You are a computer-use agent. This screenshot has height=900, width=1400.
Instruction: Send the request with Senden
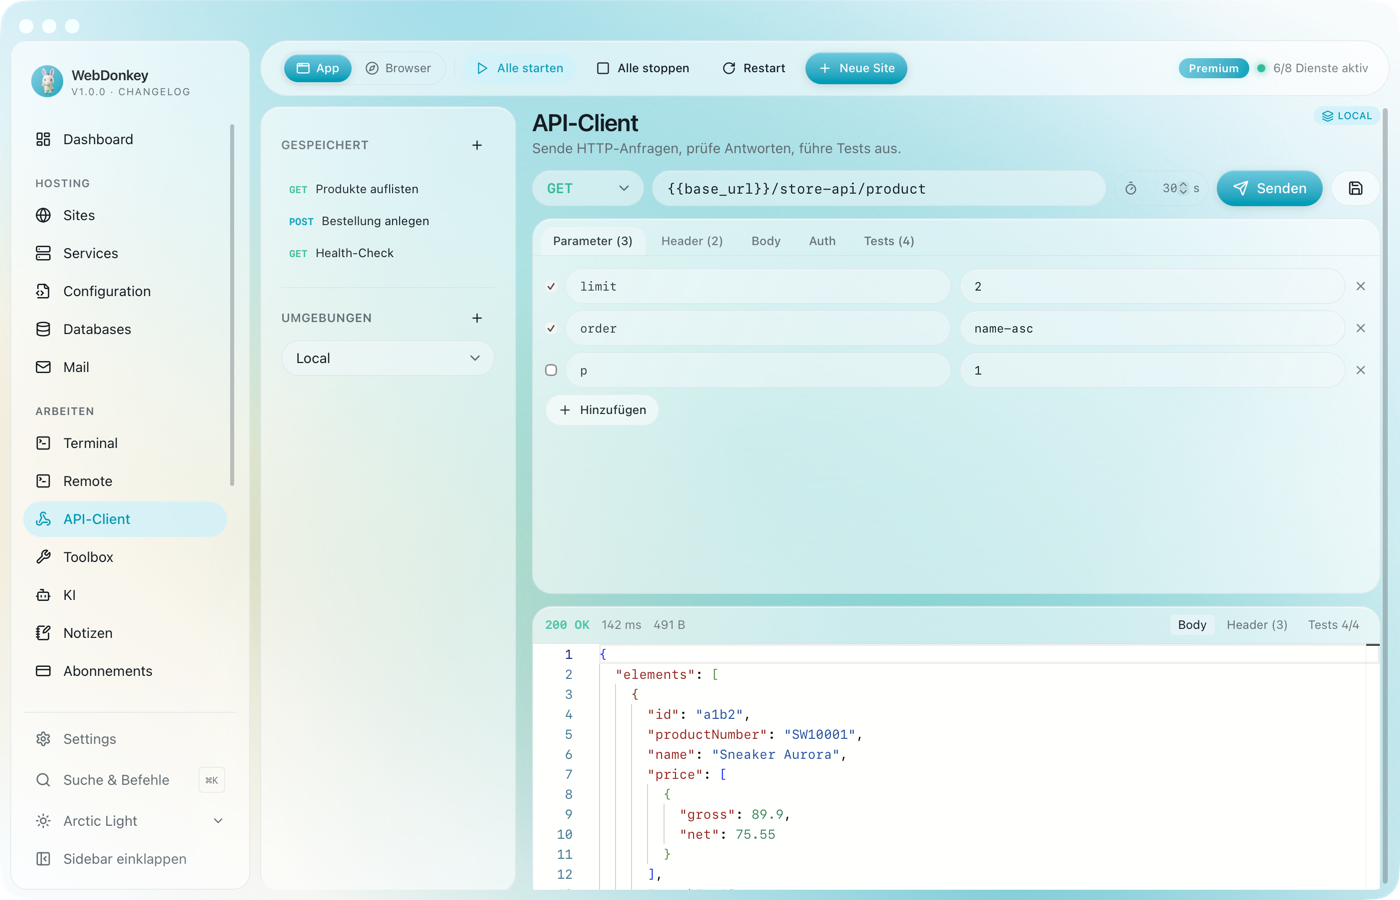coord(1270,188)
